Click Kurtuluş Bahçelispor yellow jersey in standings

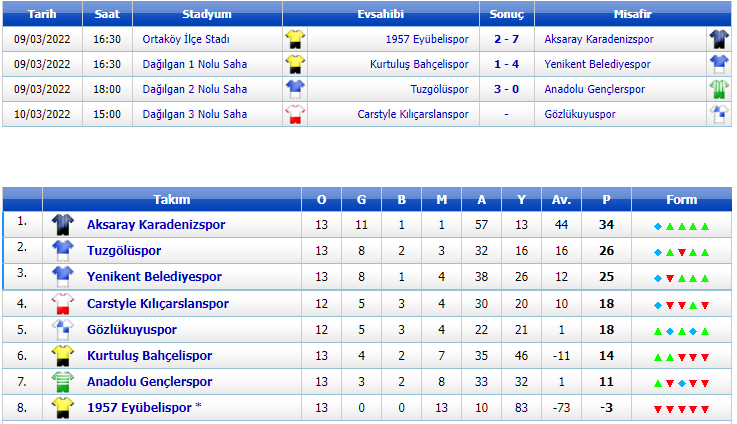point(63,355)
